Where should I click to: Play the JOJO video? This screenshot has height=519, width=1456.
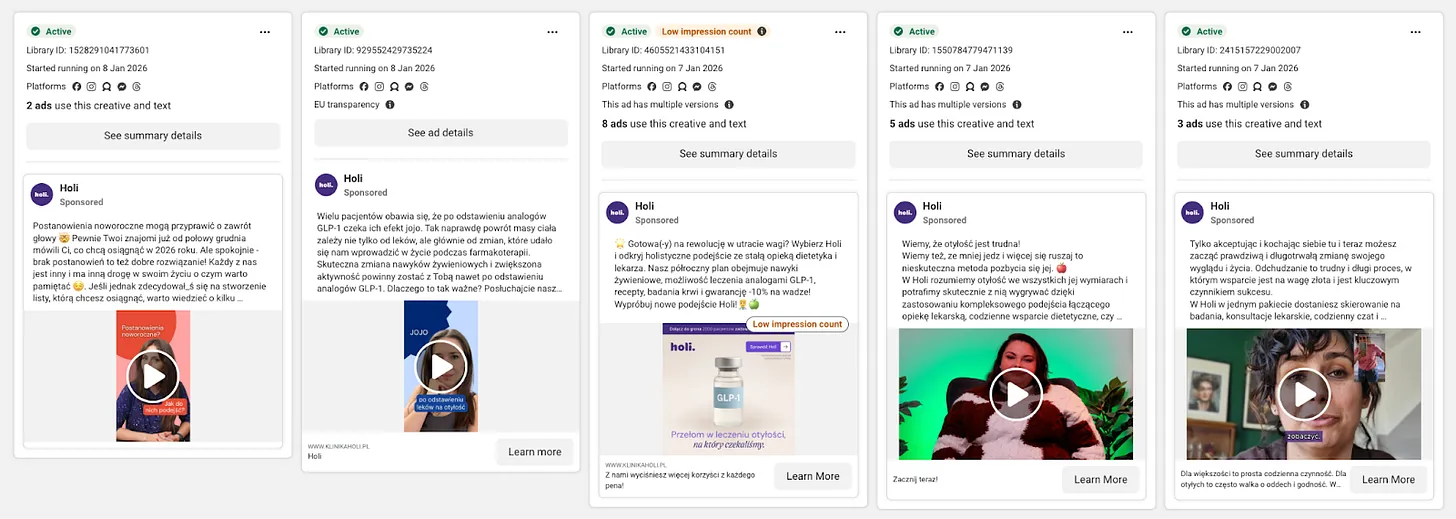point(441,366)
